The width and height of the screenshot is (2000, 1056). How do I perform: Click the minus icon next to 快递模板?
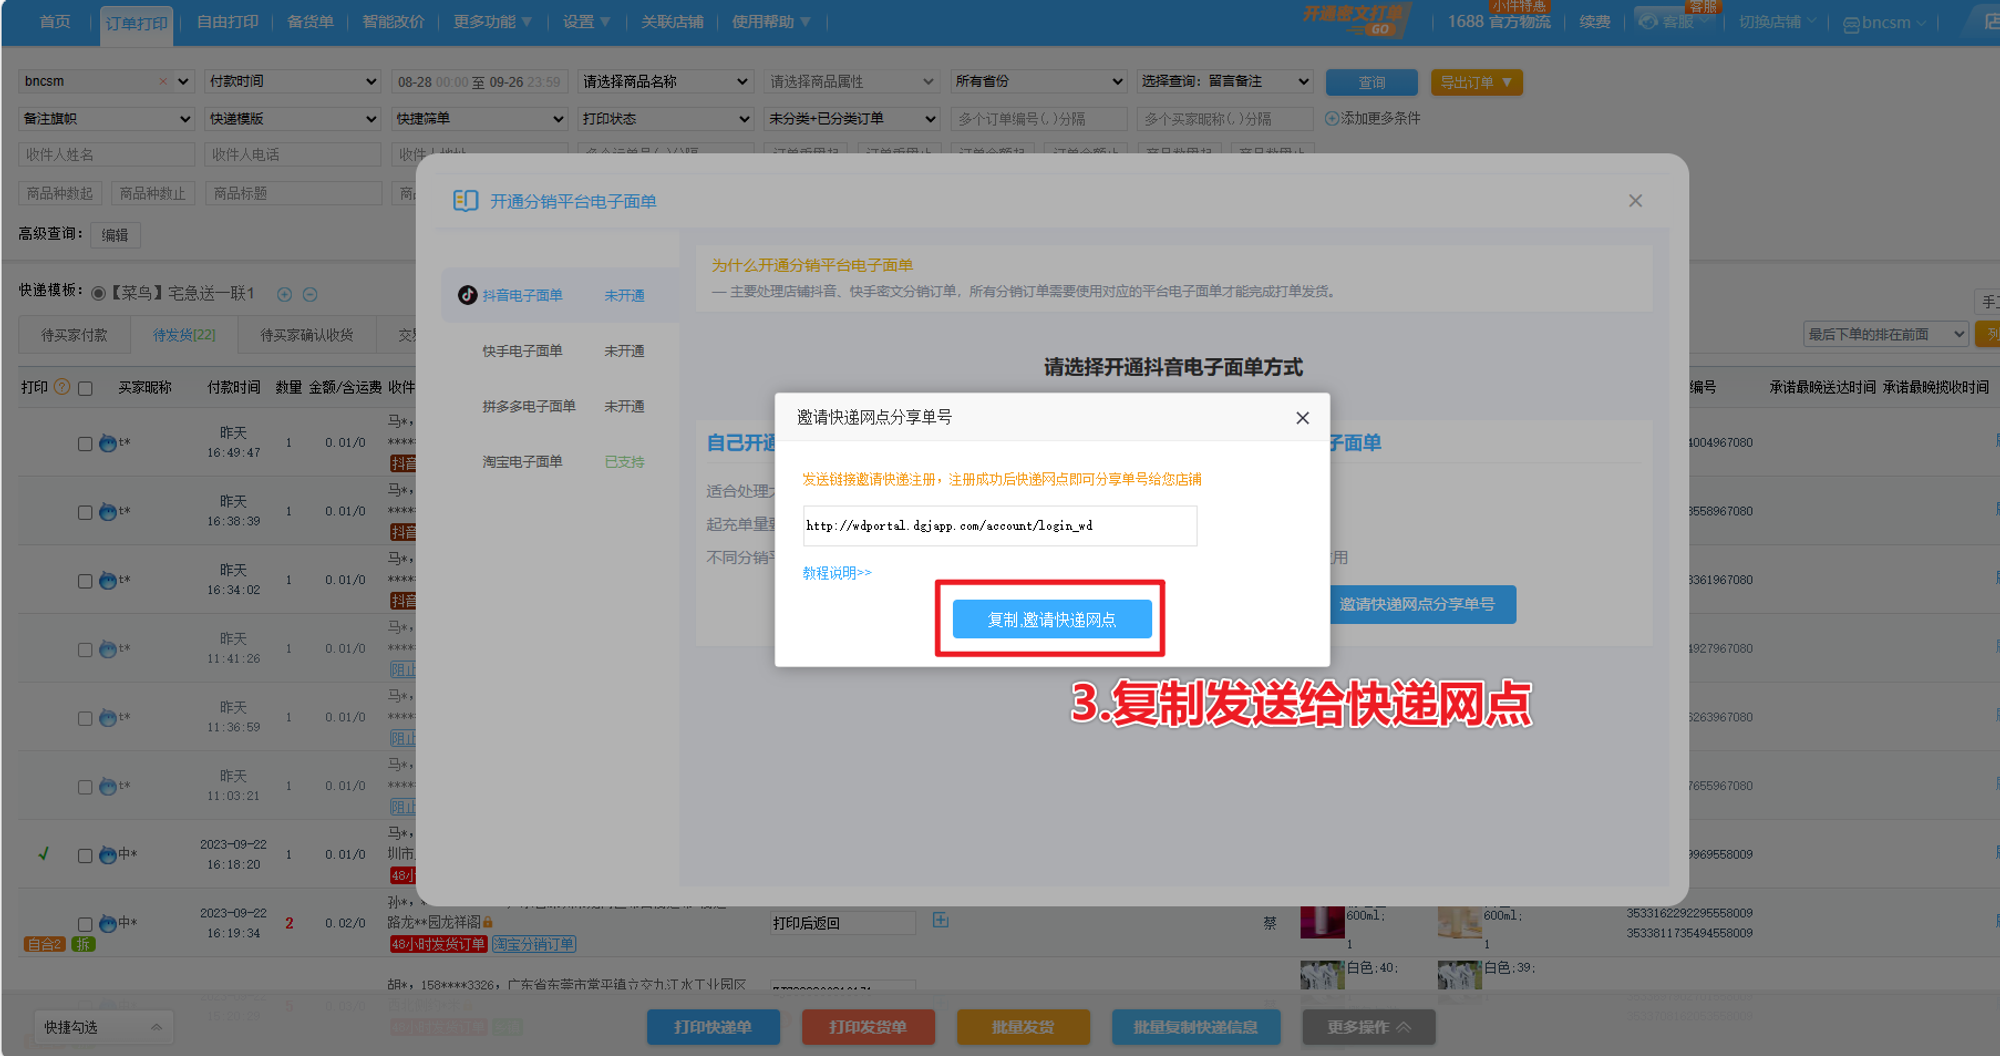click(310, 294)
